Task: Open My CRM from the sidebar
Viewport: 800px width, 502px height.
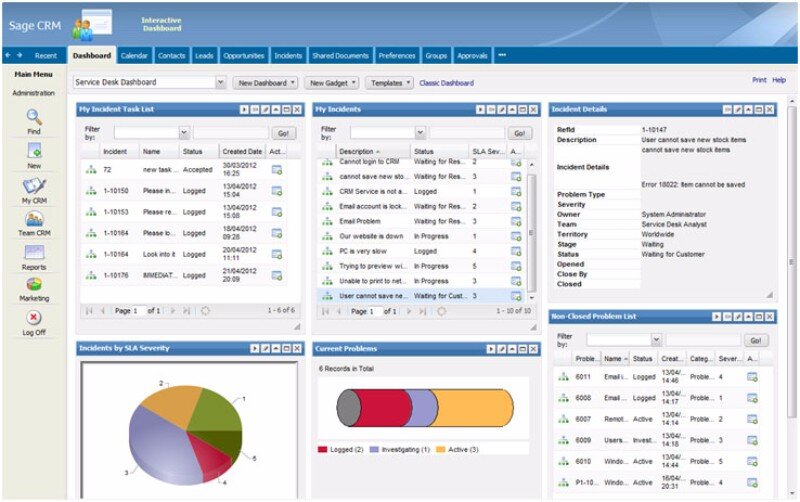Action: [x=34, y=186]
